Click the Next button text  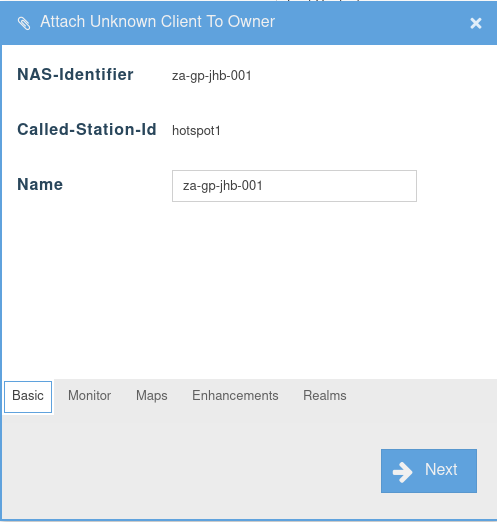441,470
